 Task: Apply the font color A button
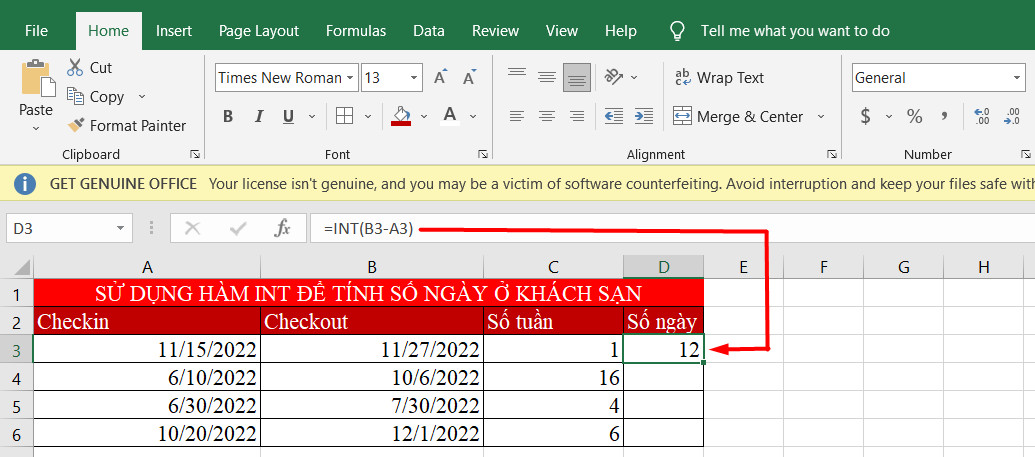pyautogui.click(x=450, y=116)
